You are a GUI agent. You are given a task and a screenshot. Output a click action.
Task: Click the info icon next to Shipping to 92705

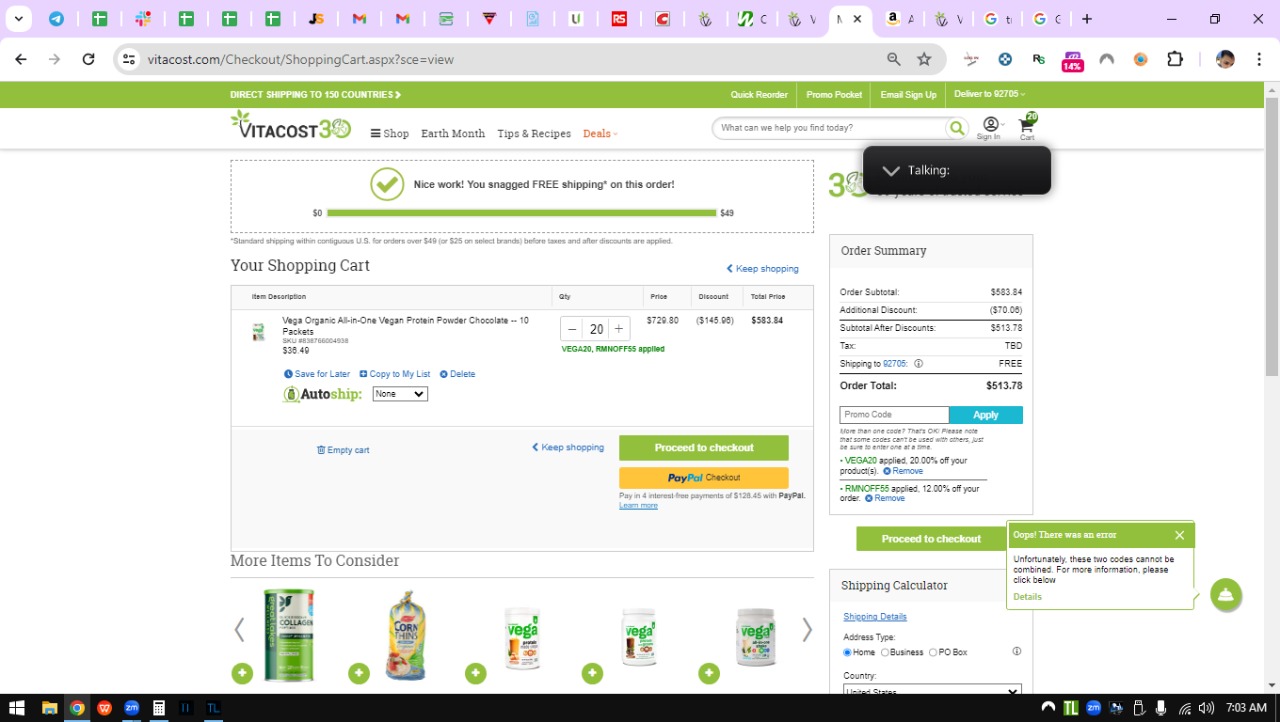pyautogui.click(x=918, y=364)
